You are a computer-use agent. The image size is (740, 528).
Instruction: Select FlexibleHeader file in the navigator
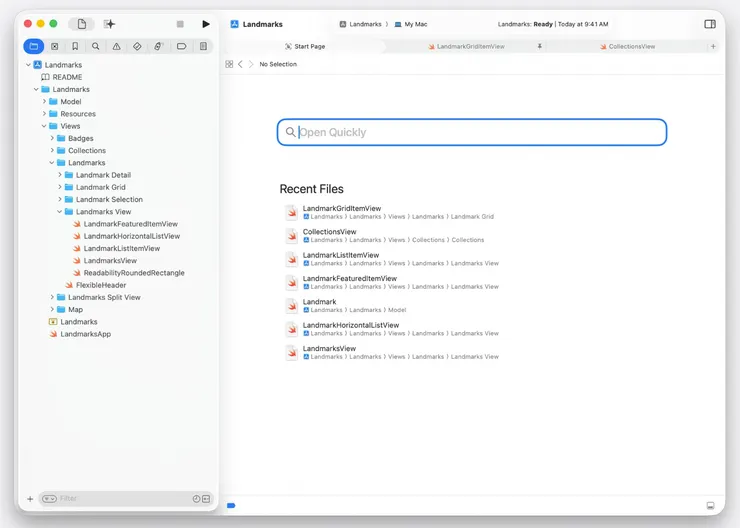96,285
